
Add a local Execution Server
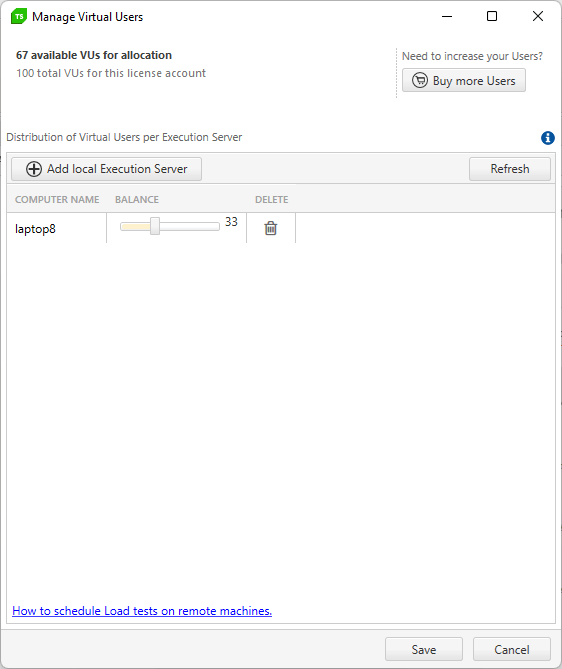(106, 169)
